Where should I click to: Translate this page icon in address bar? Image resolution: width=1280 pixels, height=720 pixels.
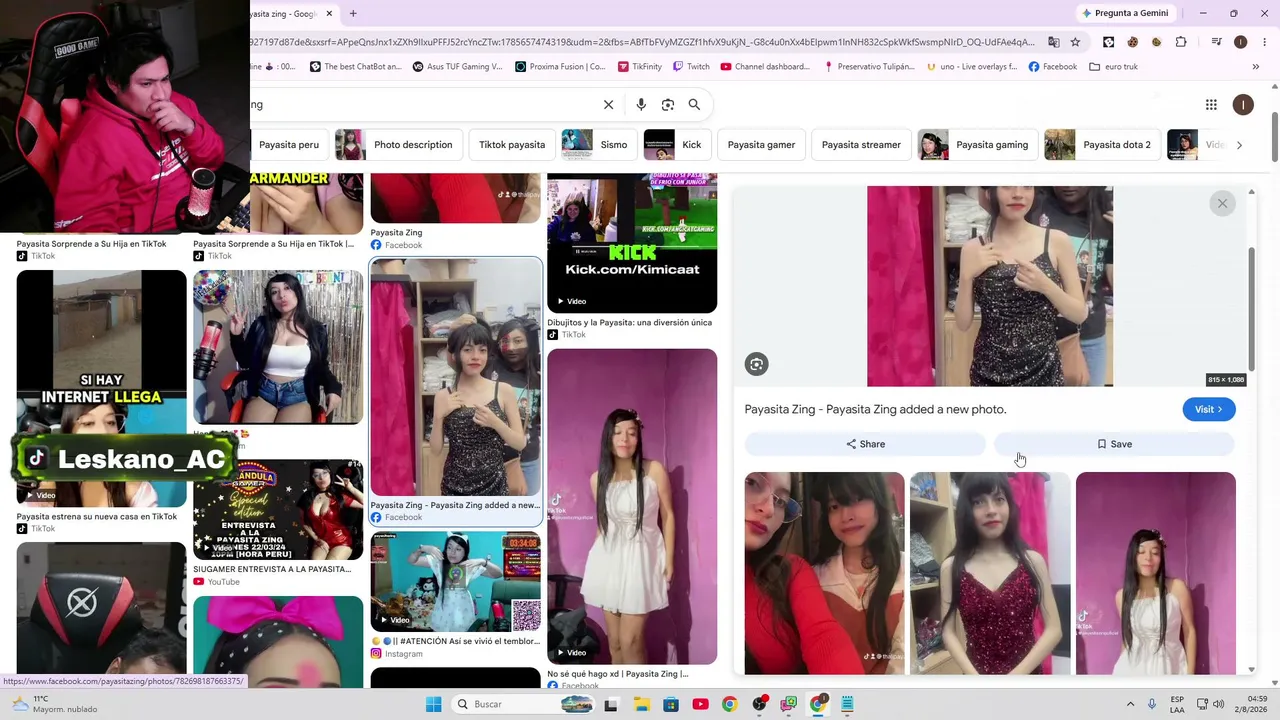coord(1053,42)
